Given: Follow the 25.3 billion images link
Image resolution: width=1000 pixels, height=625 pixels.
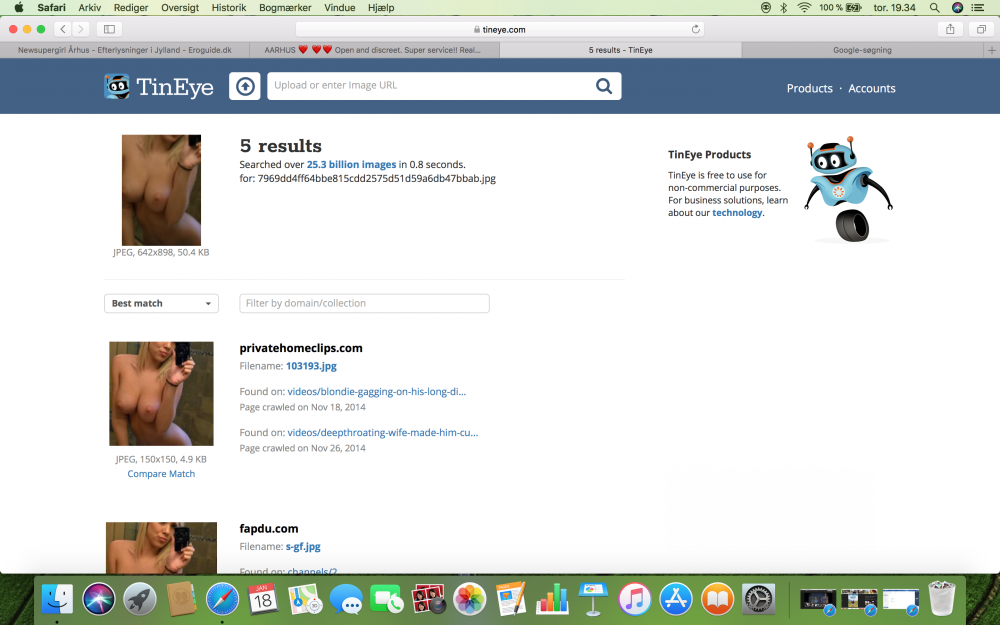Looking at the screenshot, I should tap(351, 165).
